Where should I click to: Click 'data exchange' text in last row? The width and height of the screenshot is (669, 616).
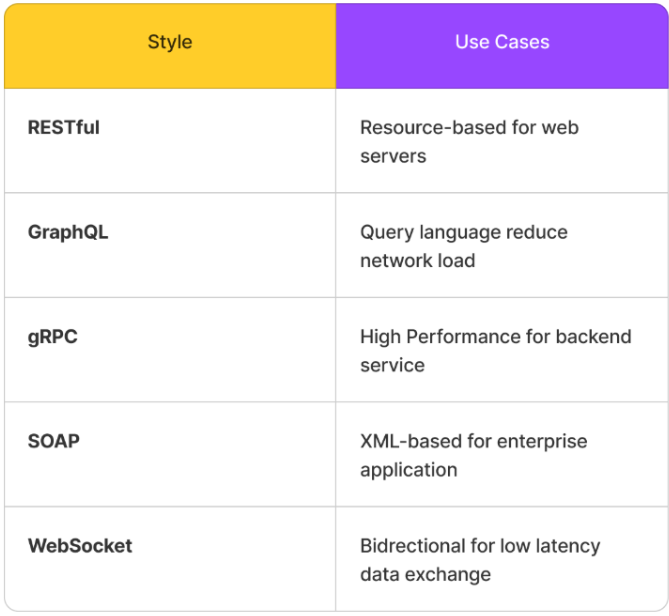click(x=425, y=575)
